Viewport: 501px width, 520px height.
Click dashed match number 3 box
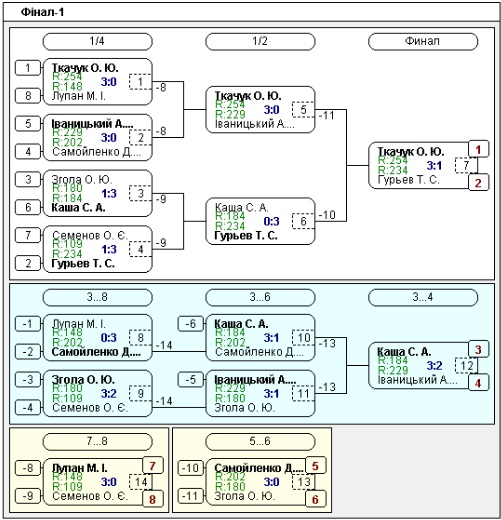[x=140, y=193]
